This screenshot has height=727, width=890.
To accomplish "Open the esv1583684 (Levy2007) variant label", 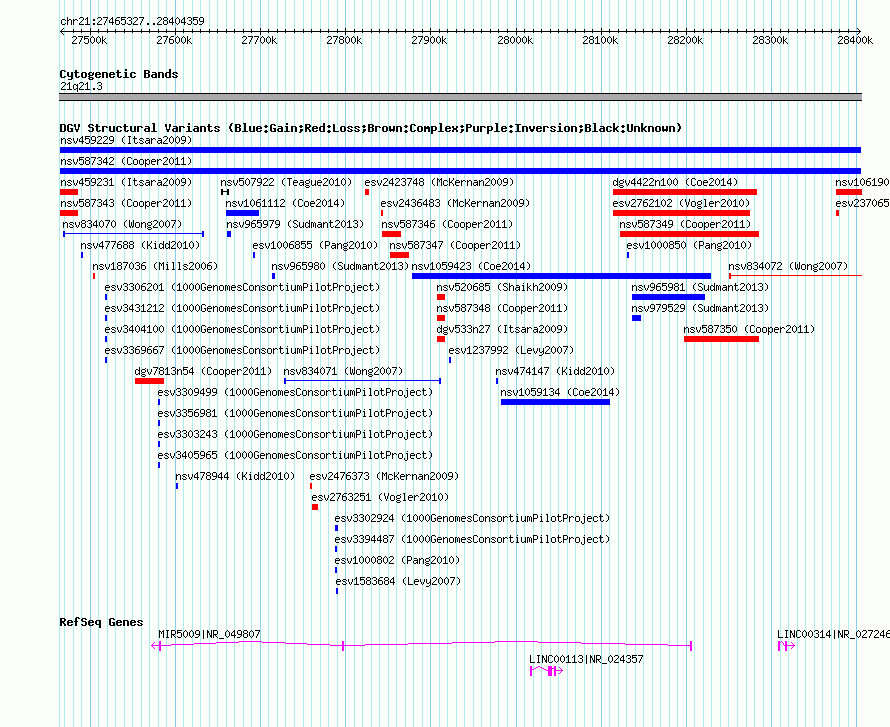I will click(398, 581).
